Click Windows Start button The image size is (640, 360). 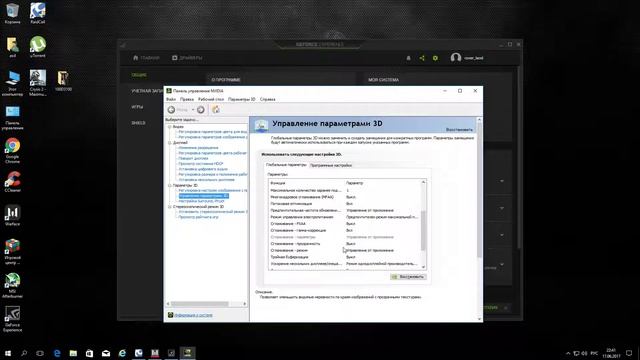[8, 353]
